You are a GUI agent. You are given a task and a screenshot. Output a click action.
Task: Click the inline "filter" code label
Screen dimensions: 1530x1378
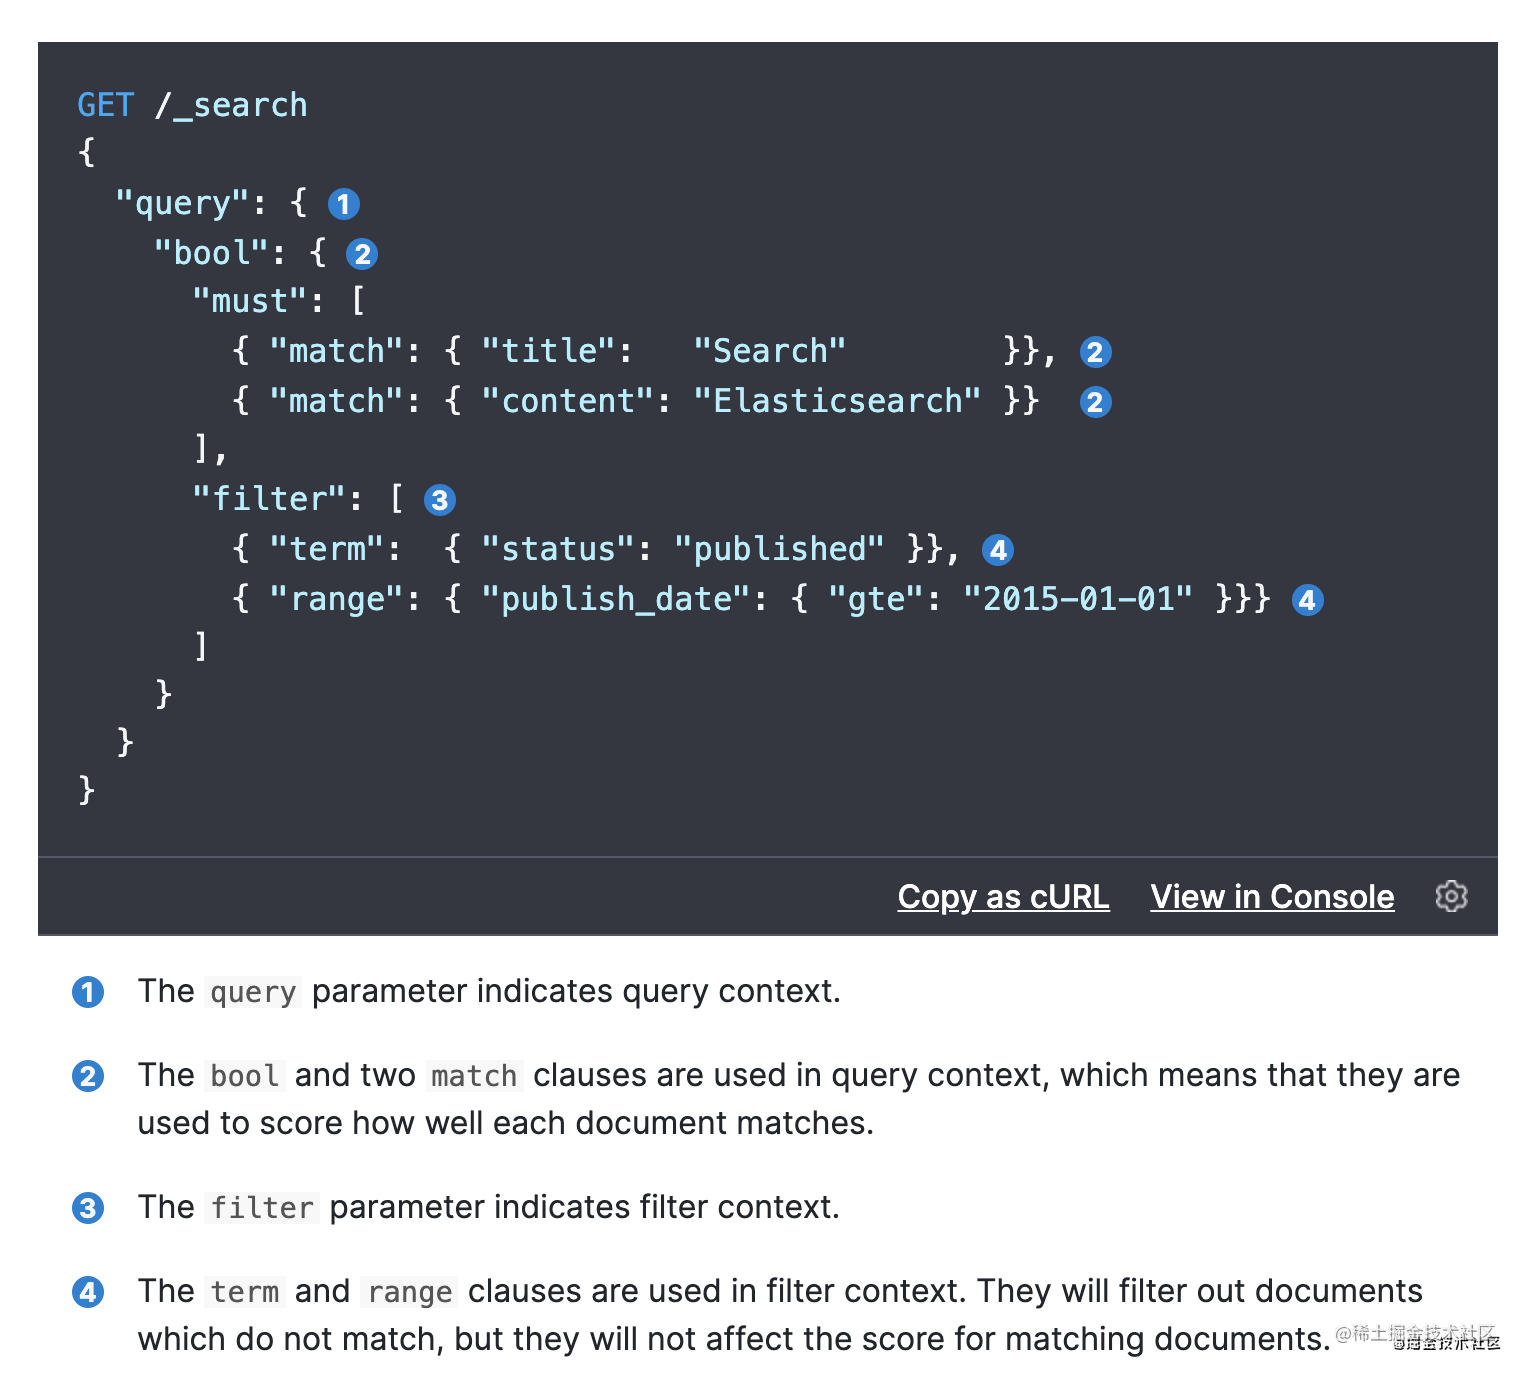pyautogui.click(x=262, y=1208)
